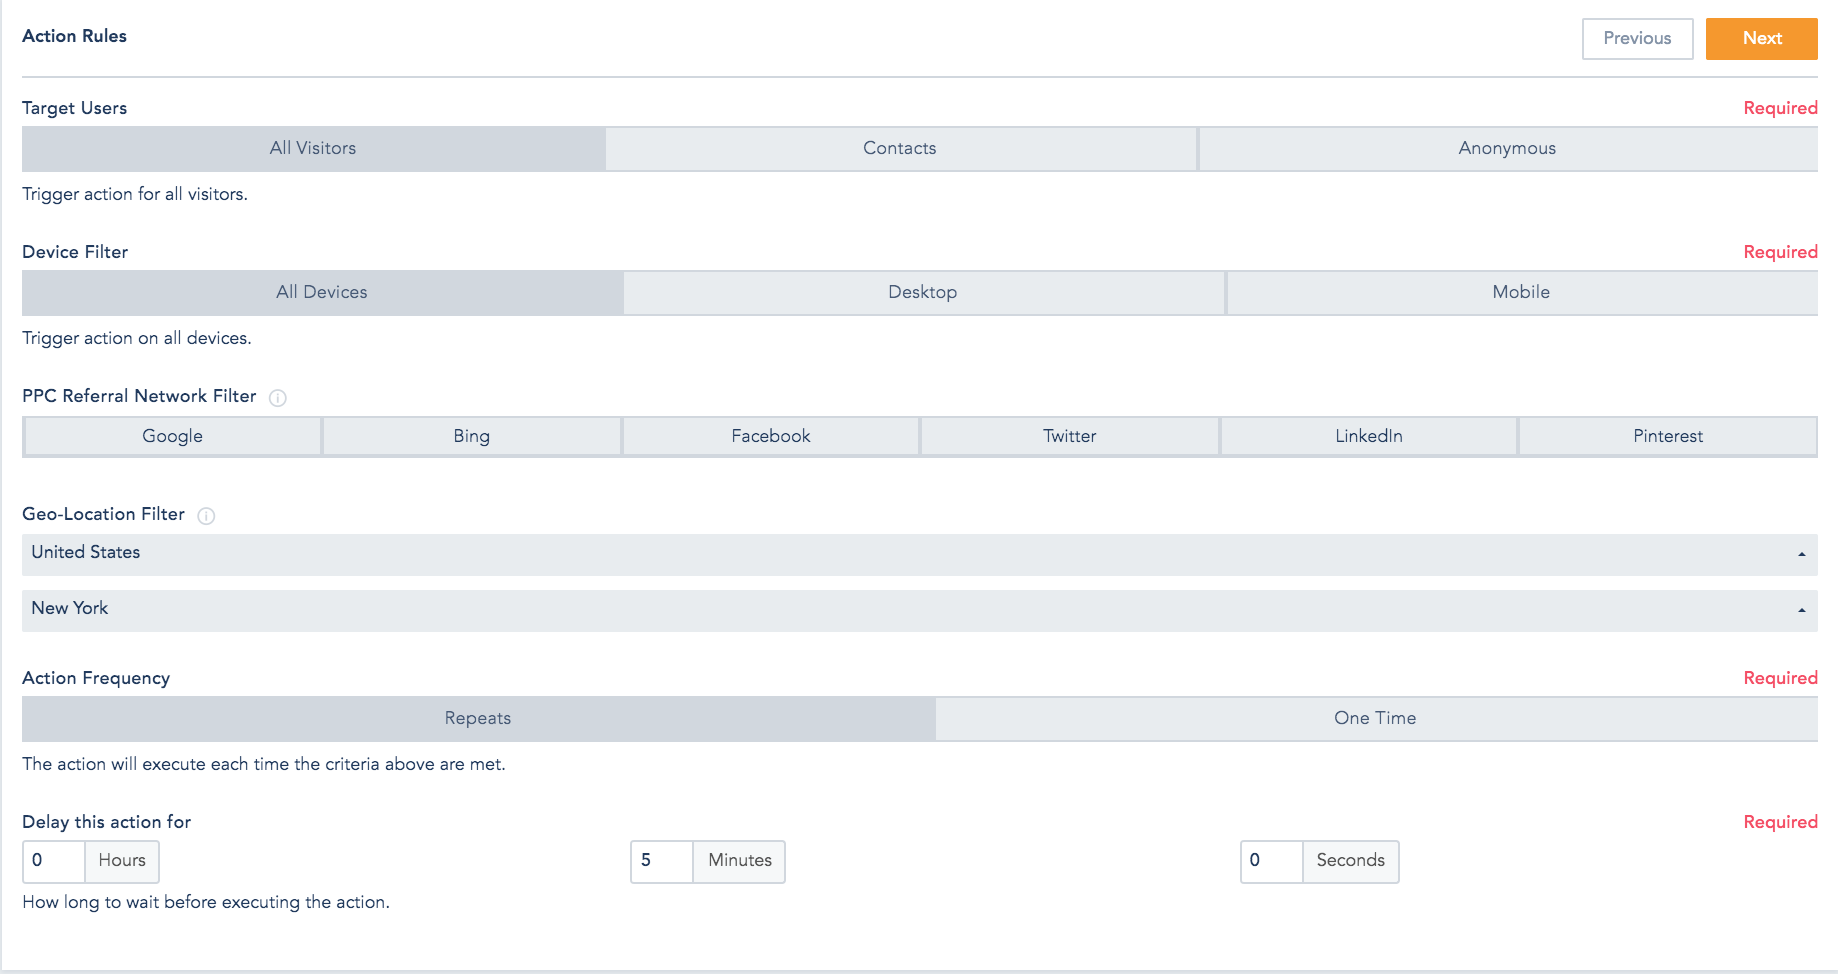Viewport: 1838px width, 974px height.
Task: Click 'The action will execute each time' text
Action: click(x=264, y=764)
